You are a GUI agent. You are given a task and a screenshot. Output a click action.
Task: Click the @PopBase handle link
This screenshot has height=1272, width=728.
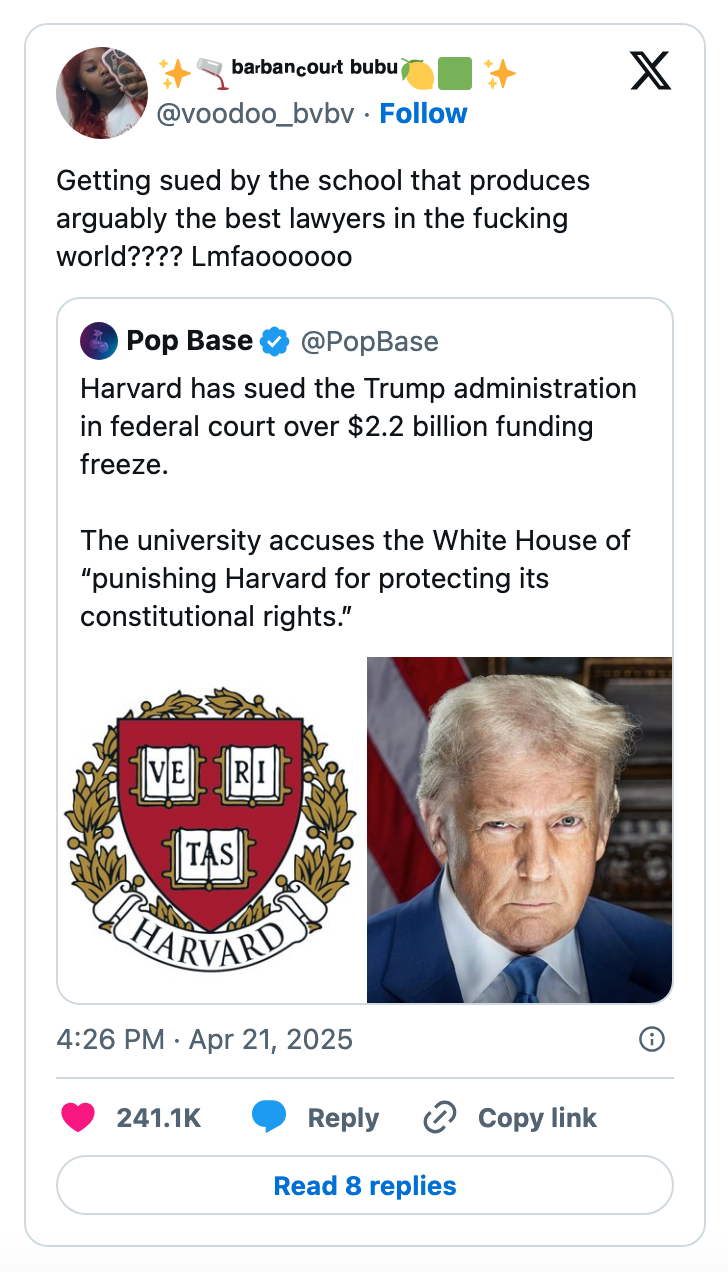point(371,340)
